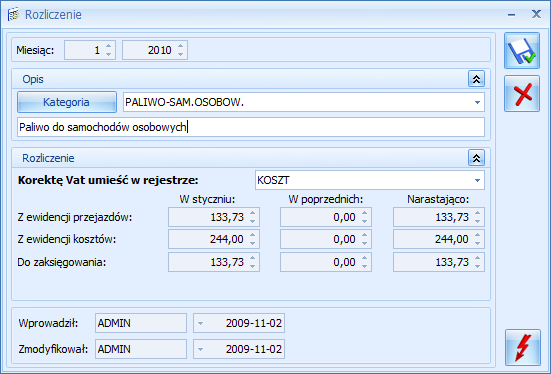551x374 pixels.
Task: Click the description field with Paliwo do samochodów osobowych
Action: click(x=251, y=127)
